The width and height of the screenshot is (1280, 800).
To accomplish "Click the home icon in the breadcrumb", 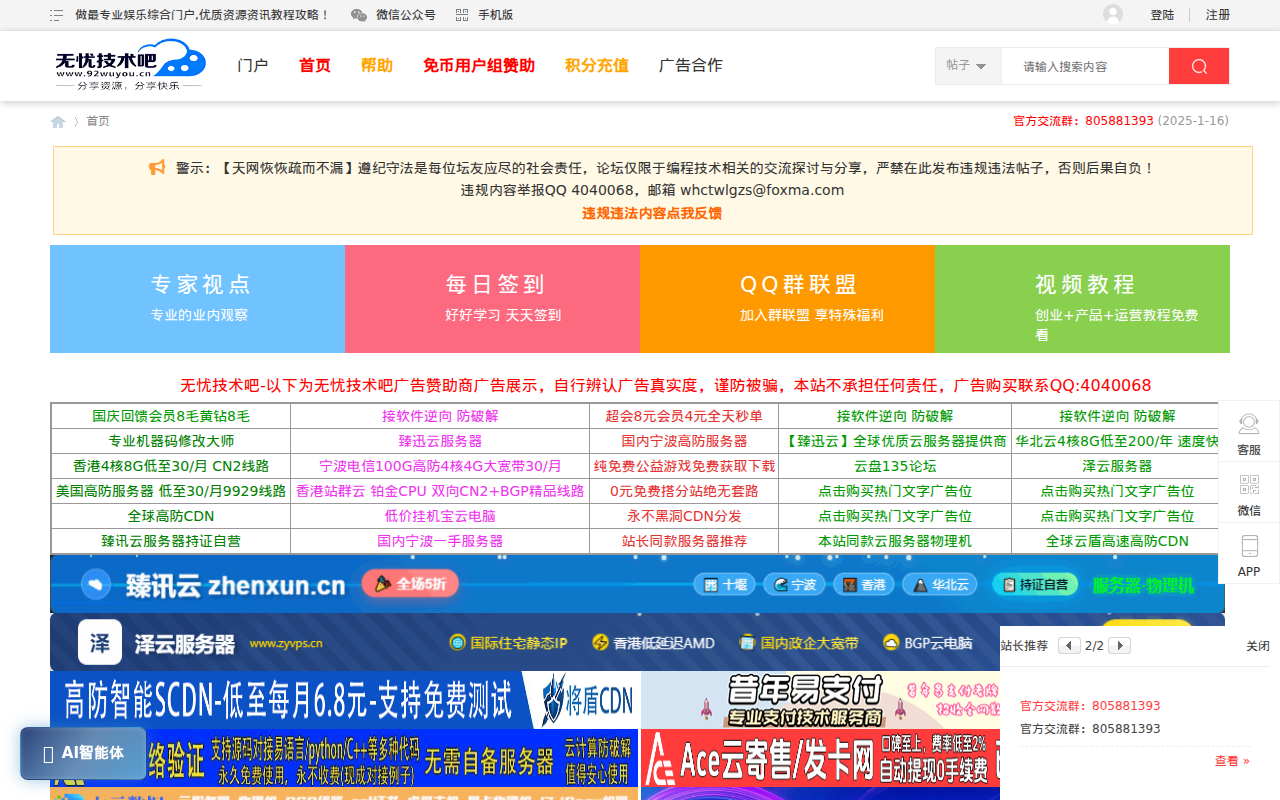I will point(58,120).
